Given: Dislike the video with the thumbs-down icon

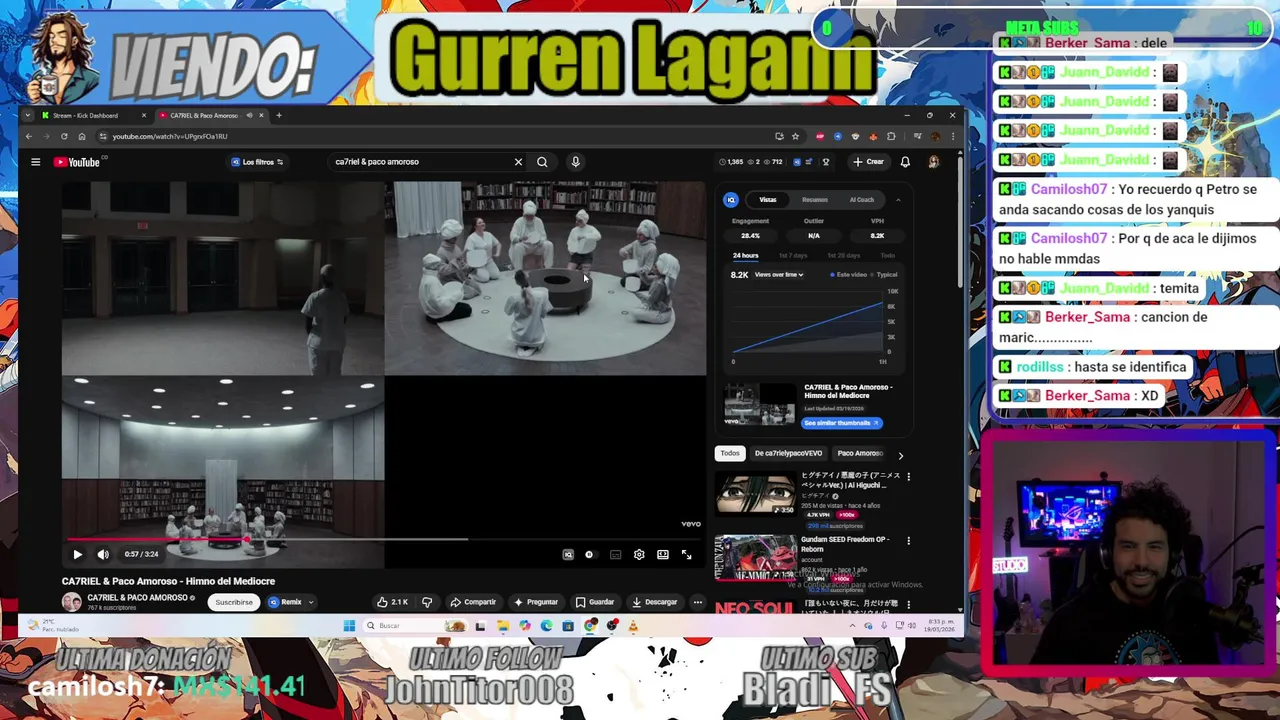Looking at the screenshot, I should pyautogui.click(x=427, y=602).
